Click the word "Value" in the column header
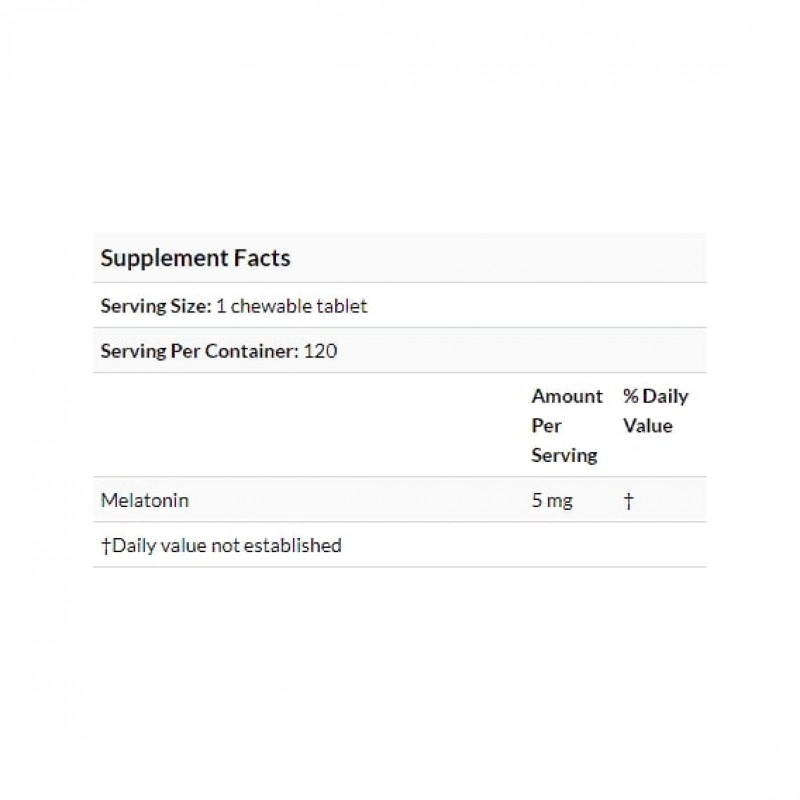 click(647, 425)
